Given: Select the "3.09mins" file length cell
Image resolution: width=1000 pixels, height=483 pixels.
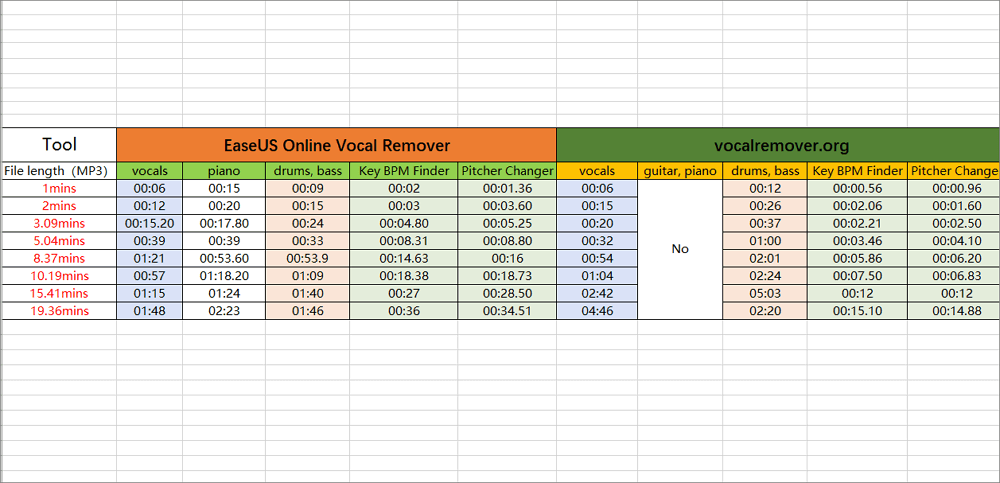Looking at the screenshot, I should [x=59, y=223].
